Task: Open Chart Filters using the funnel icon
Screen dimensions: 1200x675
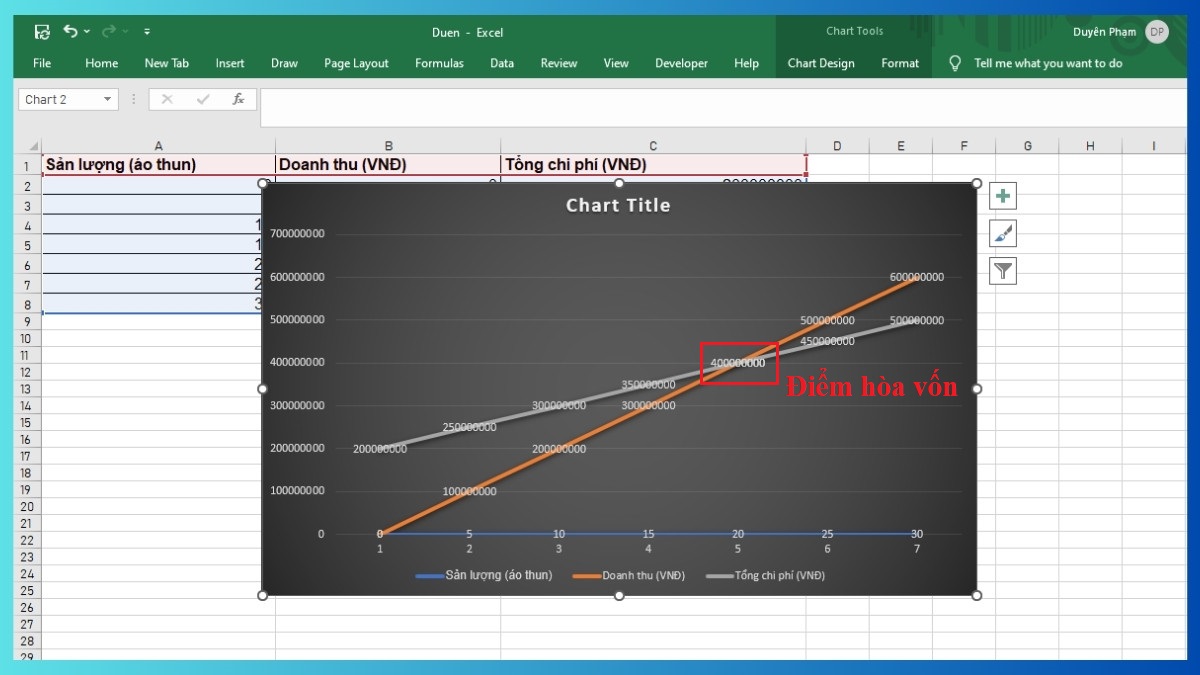Action: point(1002,270)
